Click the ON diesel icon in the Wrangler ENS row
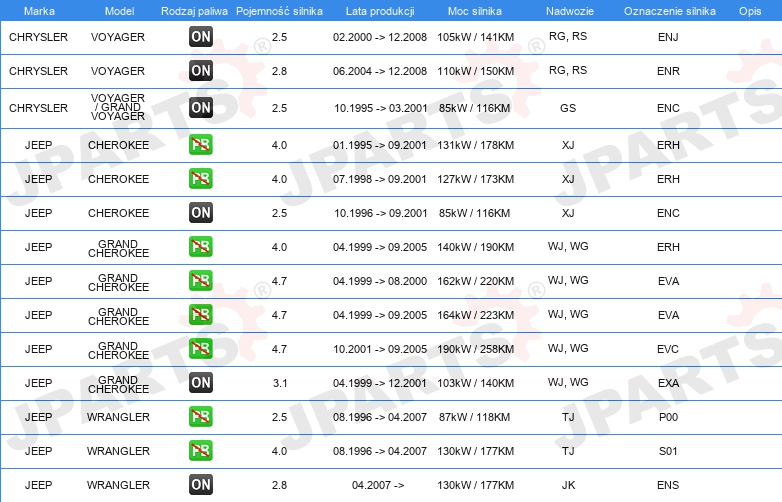 click(x=200, y=484)
